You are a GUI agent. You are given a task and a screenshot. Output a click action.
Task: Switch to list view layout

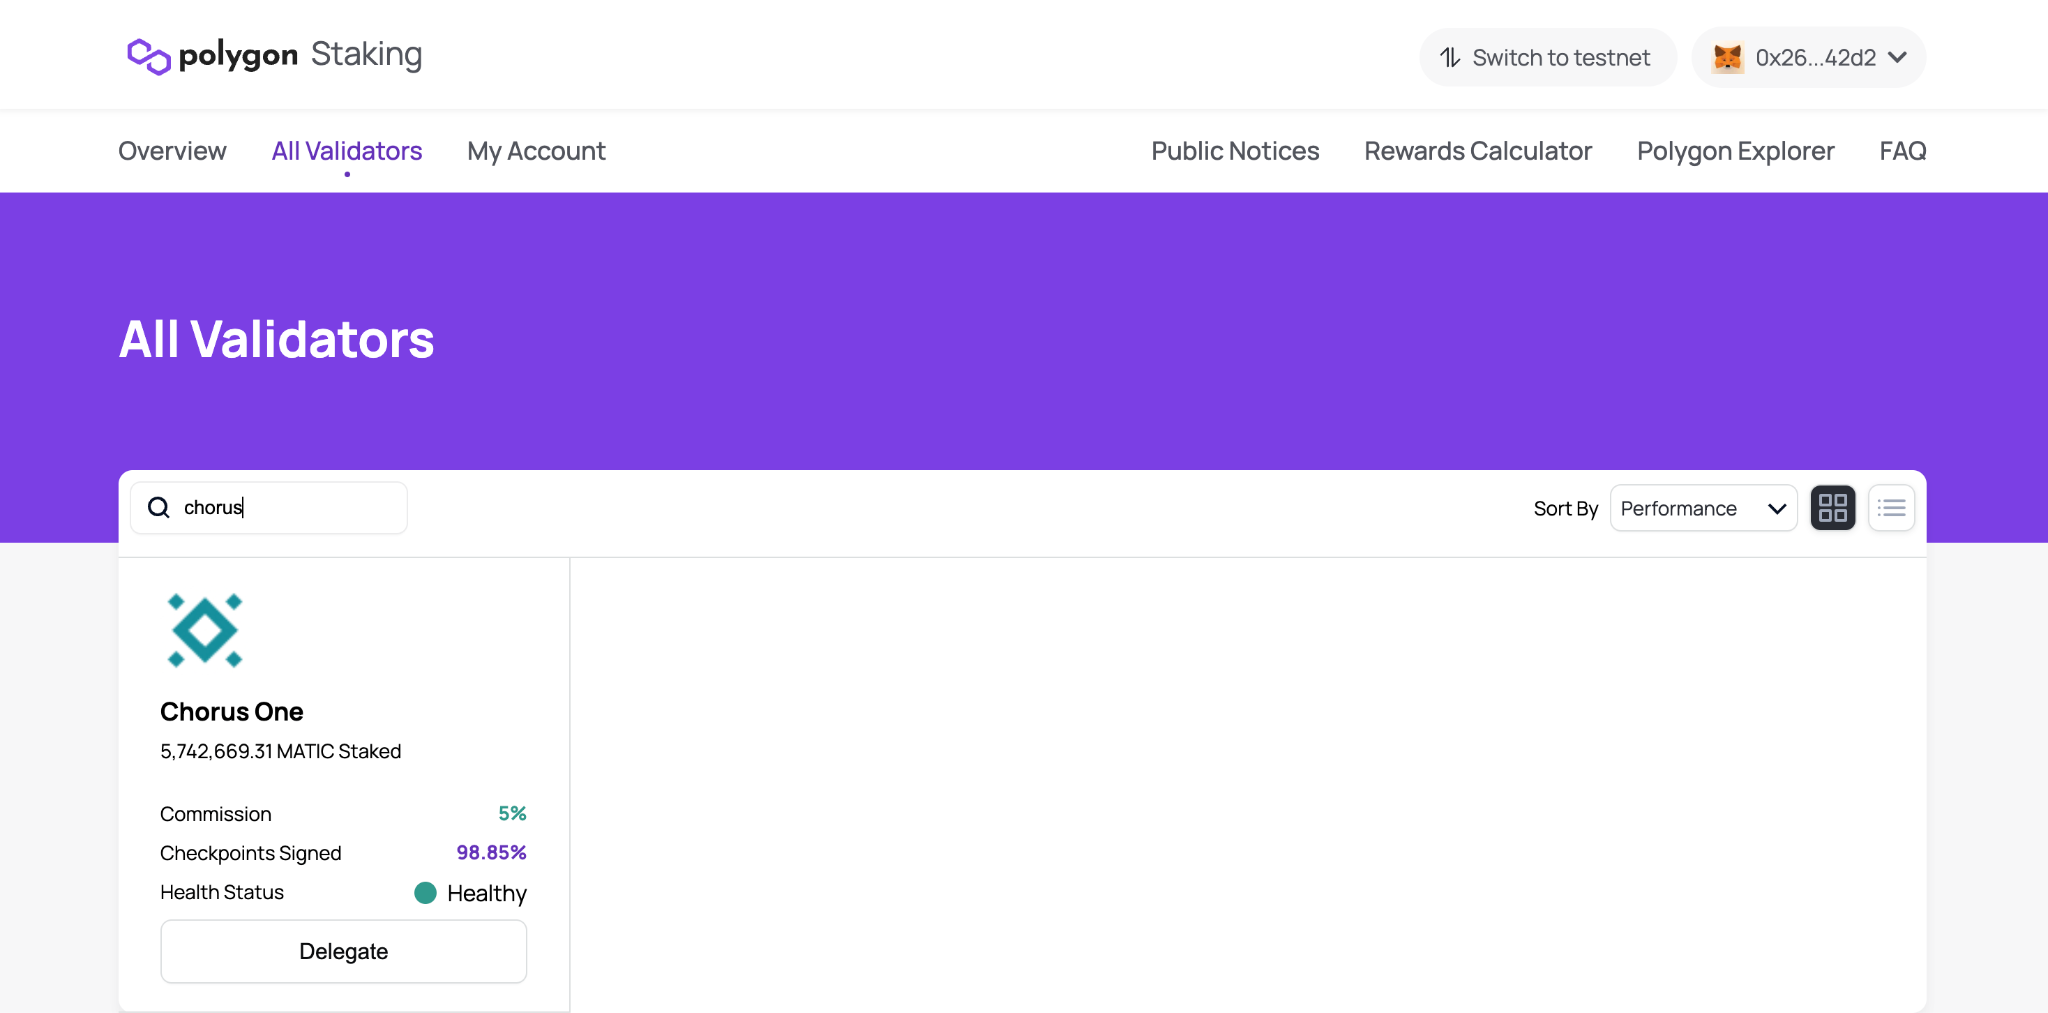tap(1891, 508)
